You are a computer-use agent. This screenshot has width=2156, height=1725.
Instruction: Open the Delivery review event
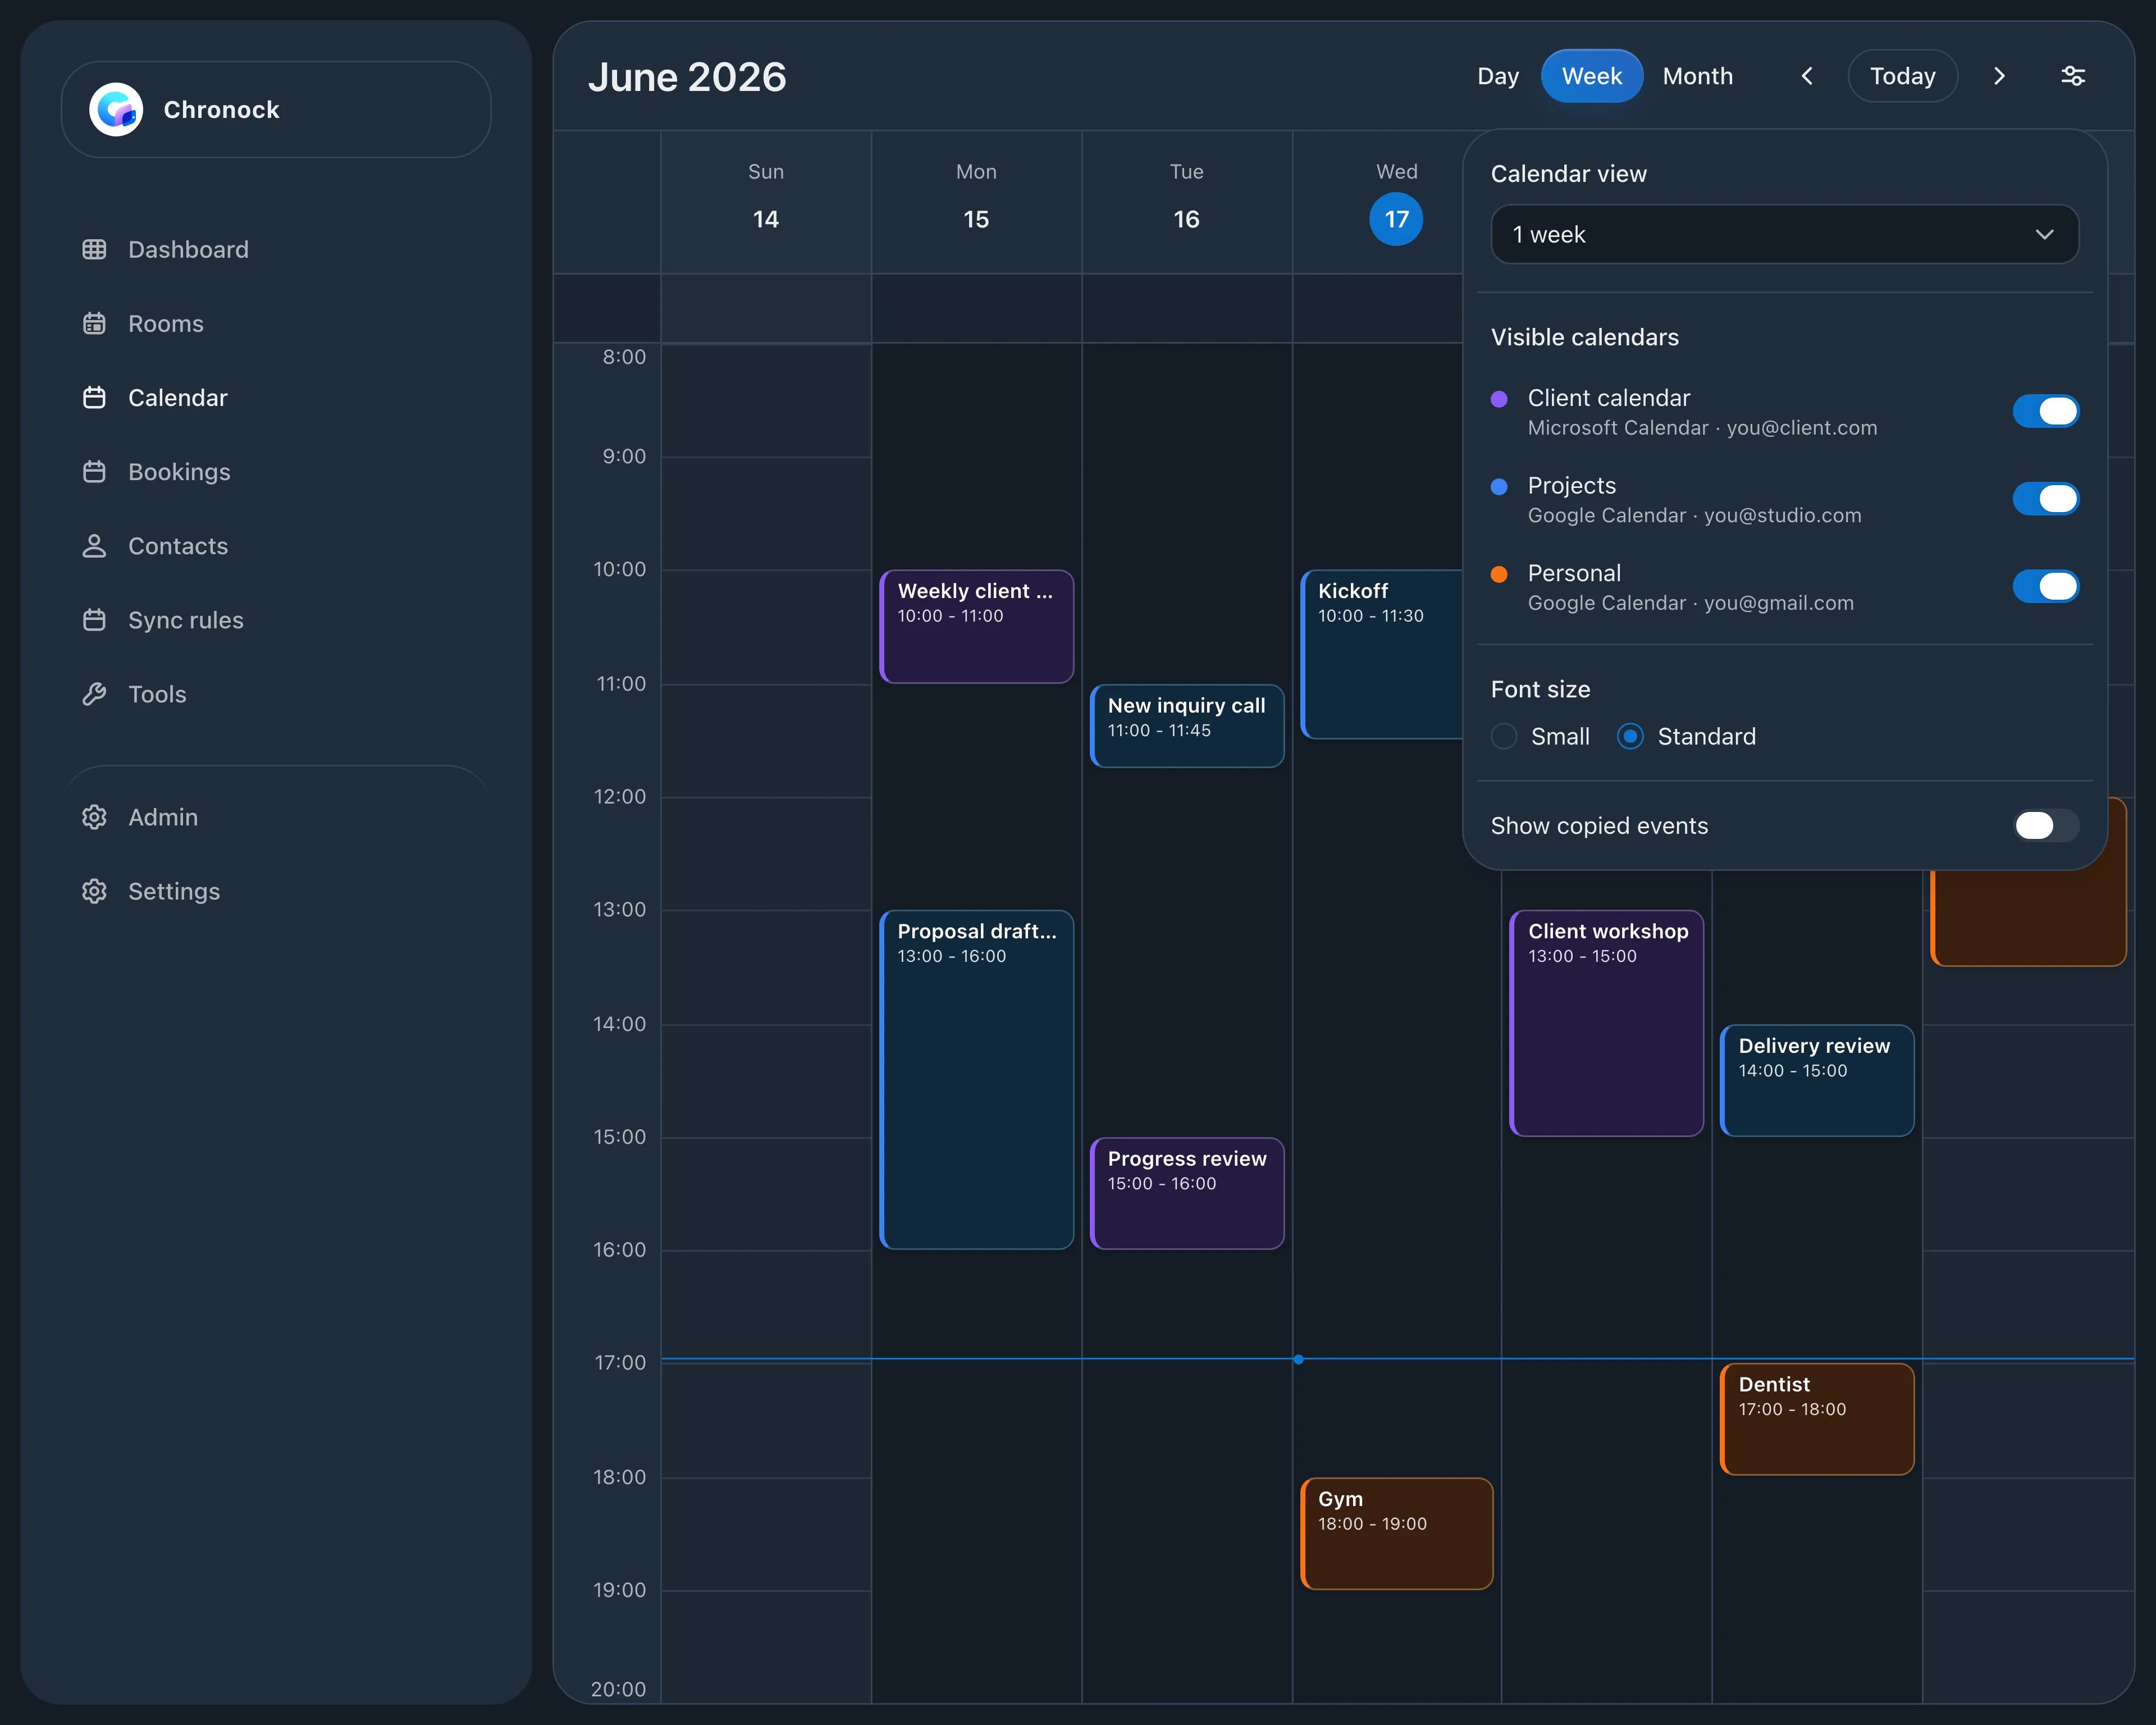pyautogui.click(x=1816, y=1080)
